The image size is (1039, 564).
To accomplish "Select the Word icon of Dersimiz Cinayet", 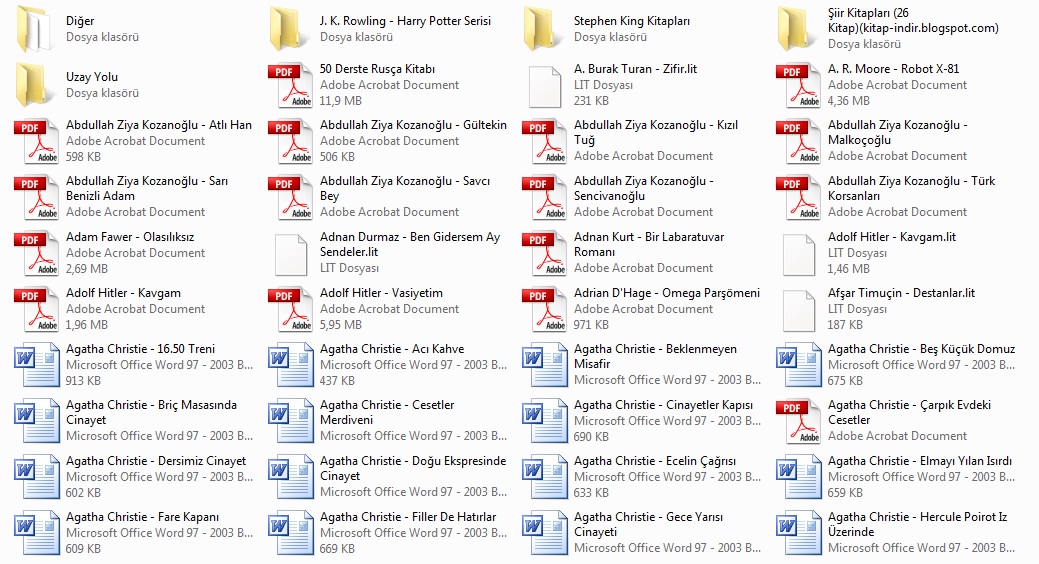I will click(36, 477).
